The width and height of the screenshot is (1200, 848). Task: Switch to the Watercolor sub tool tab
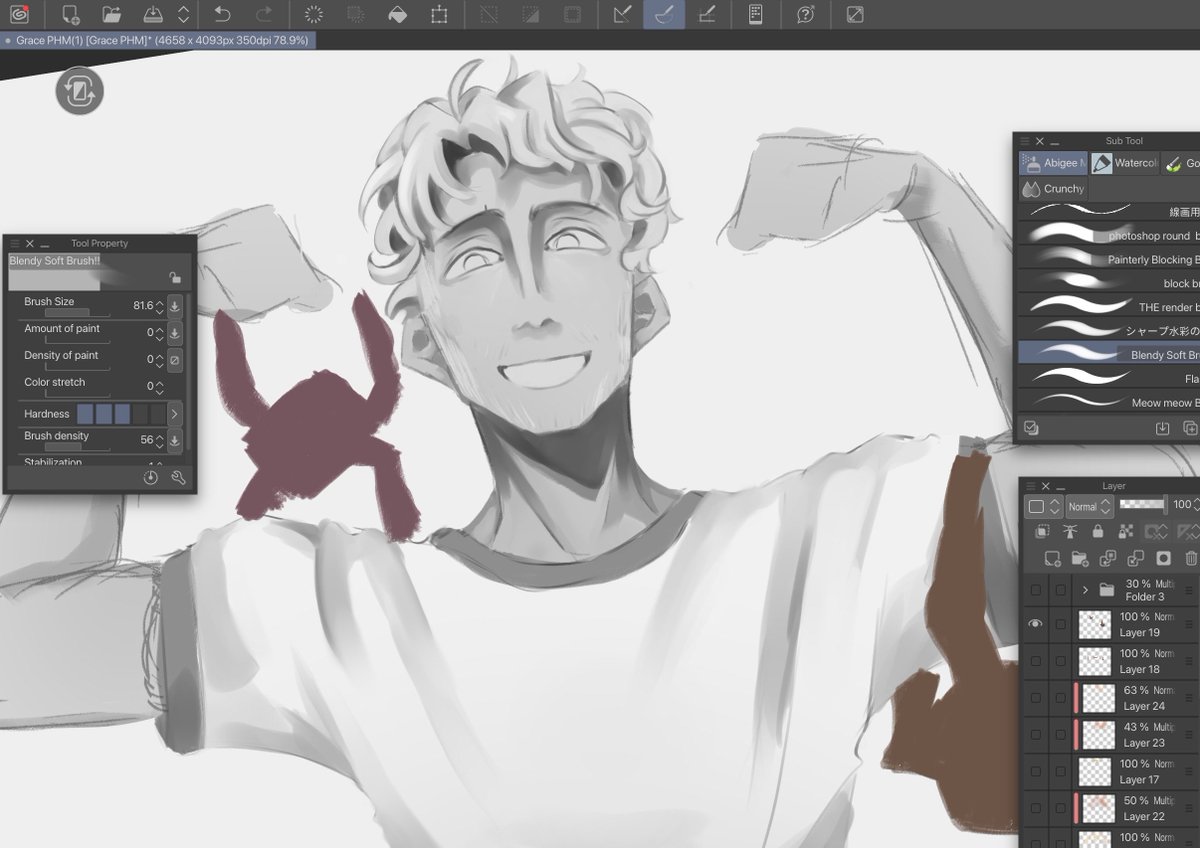tap(1124, 163)
